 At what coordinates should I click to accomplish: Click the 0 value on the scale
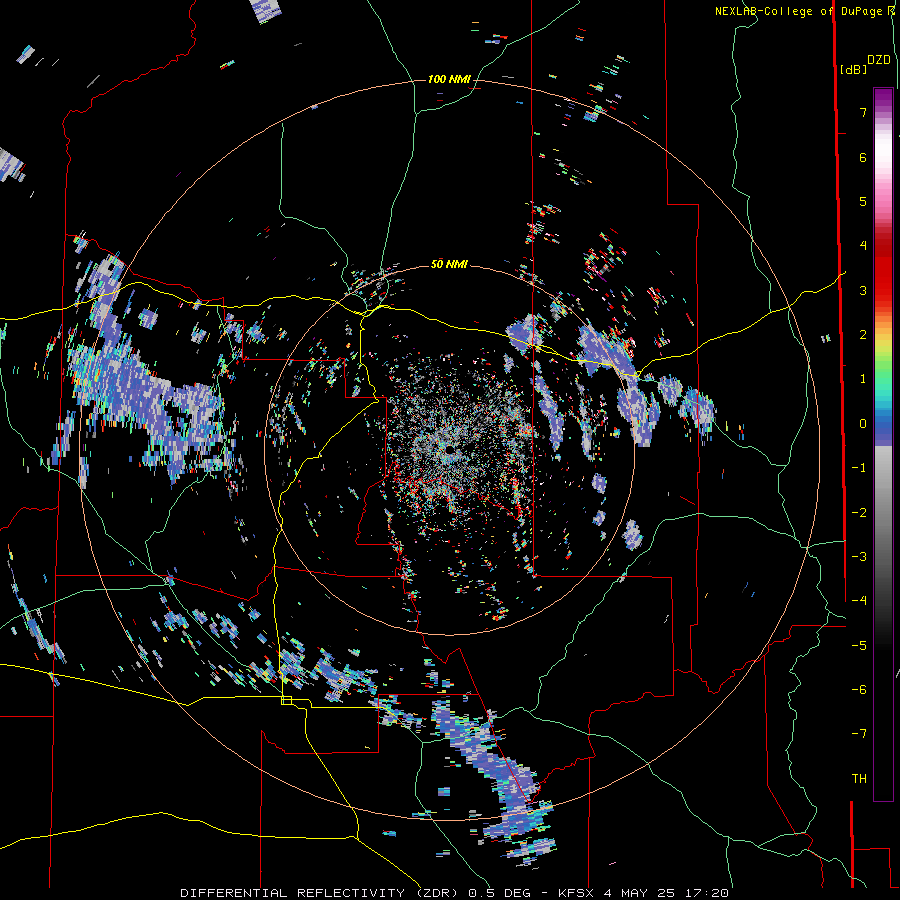[863, 424]
